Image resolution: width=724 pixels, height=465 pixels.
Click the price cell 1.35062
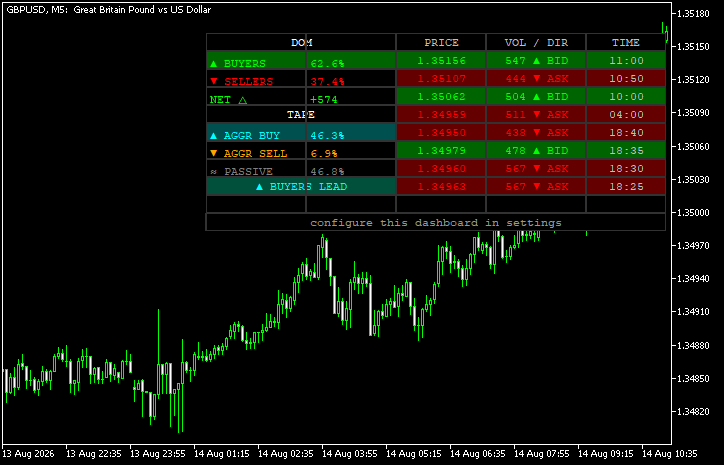pyautogui.click(x=441, y=97)
